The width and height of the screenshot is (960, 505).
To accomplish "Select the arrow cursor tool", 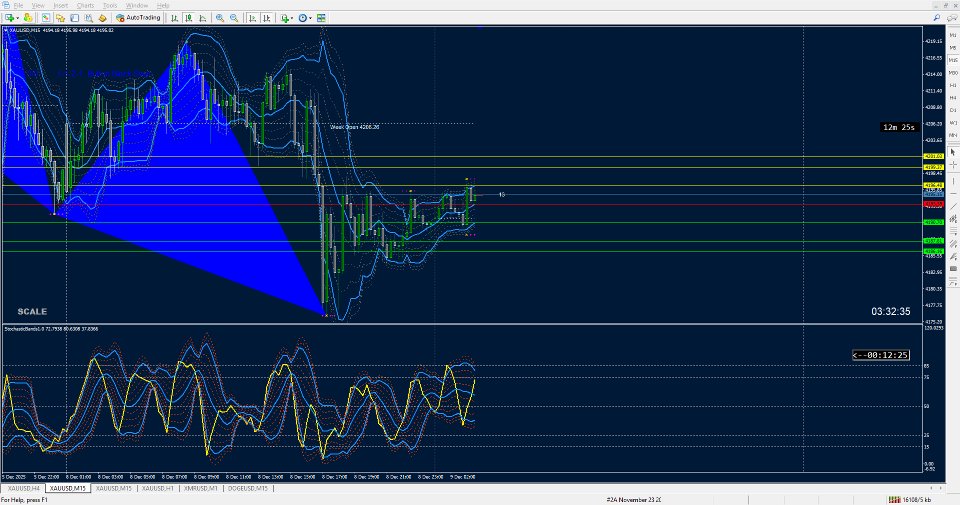I will point(953,152).
